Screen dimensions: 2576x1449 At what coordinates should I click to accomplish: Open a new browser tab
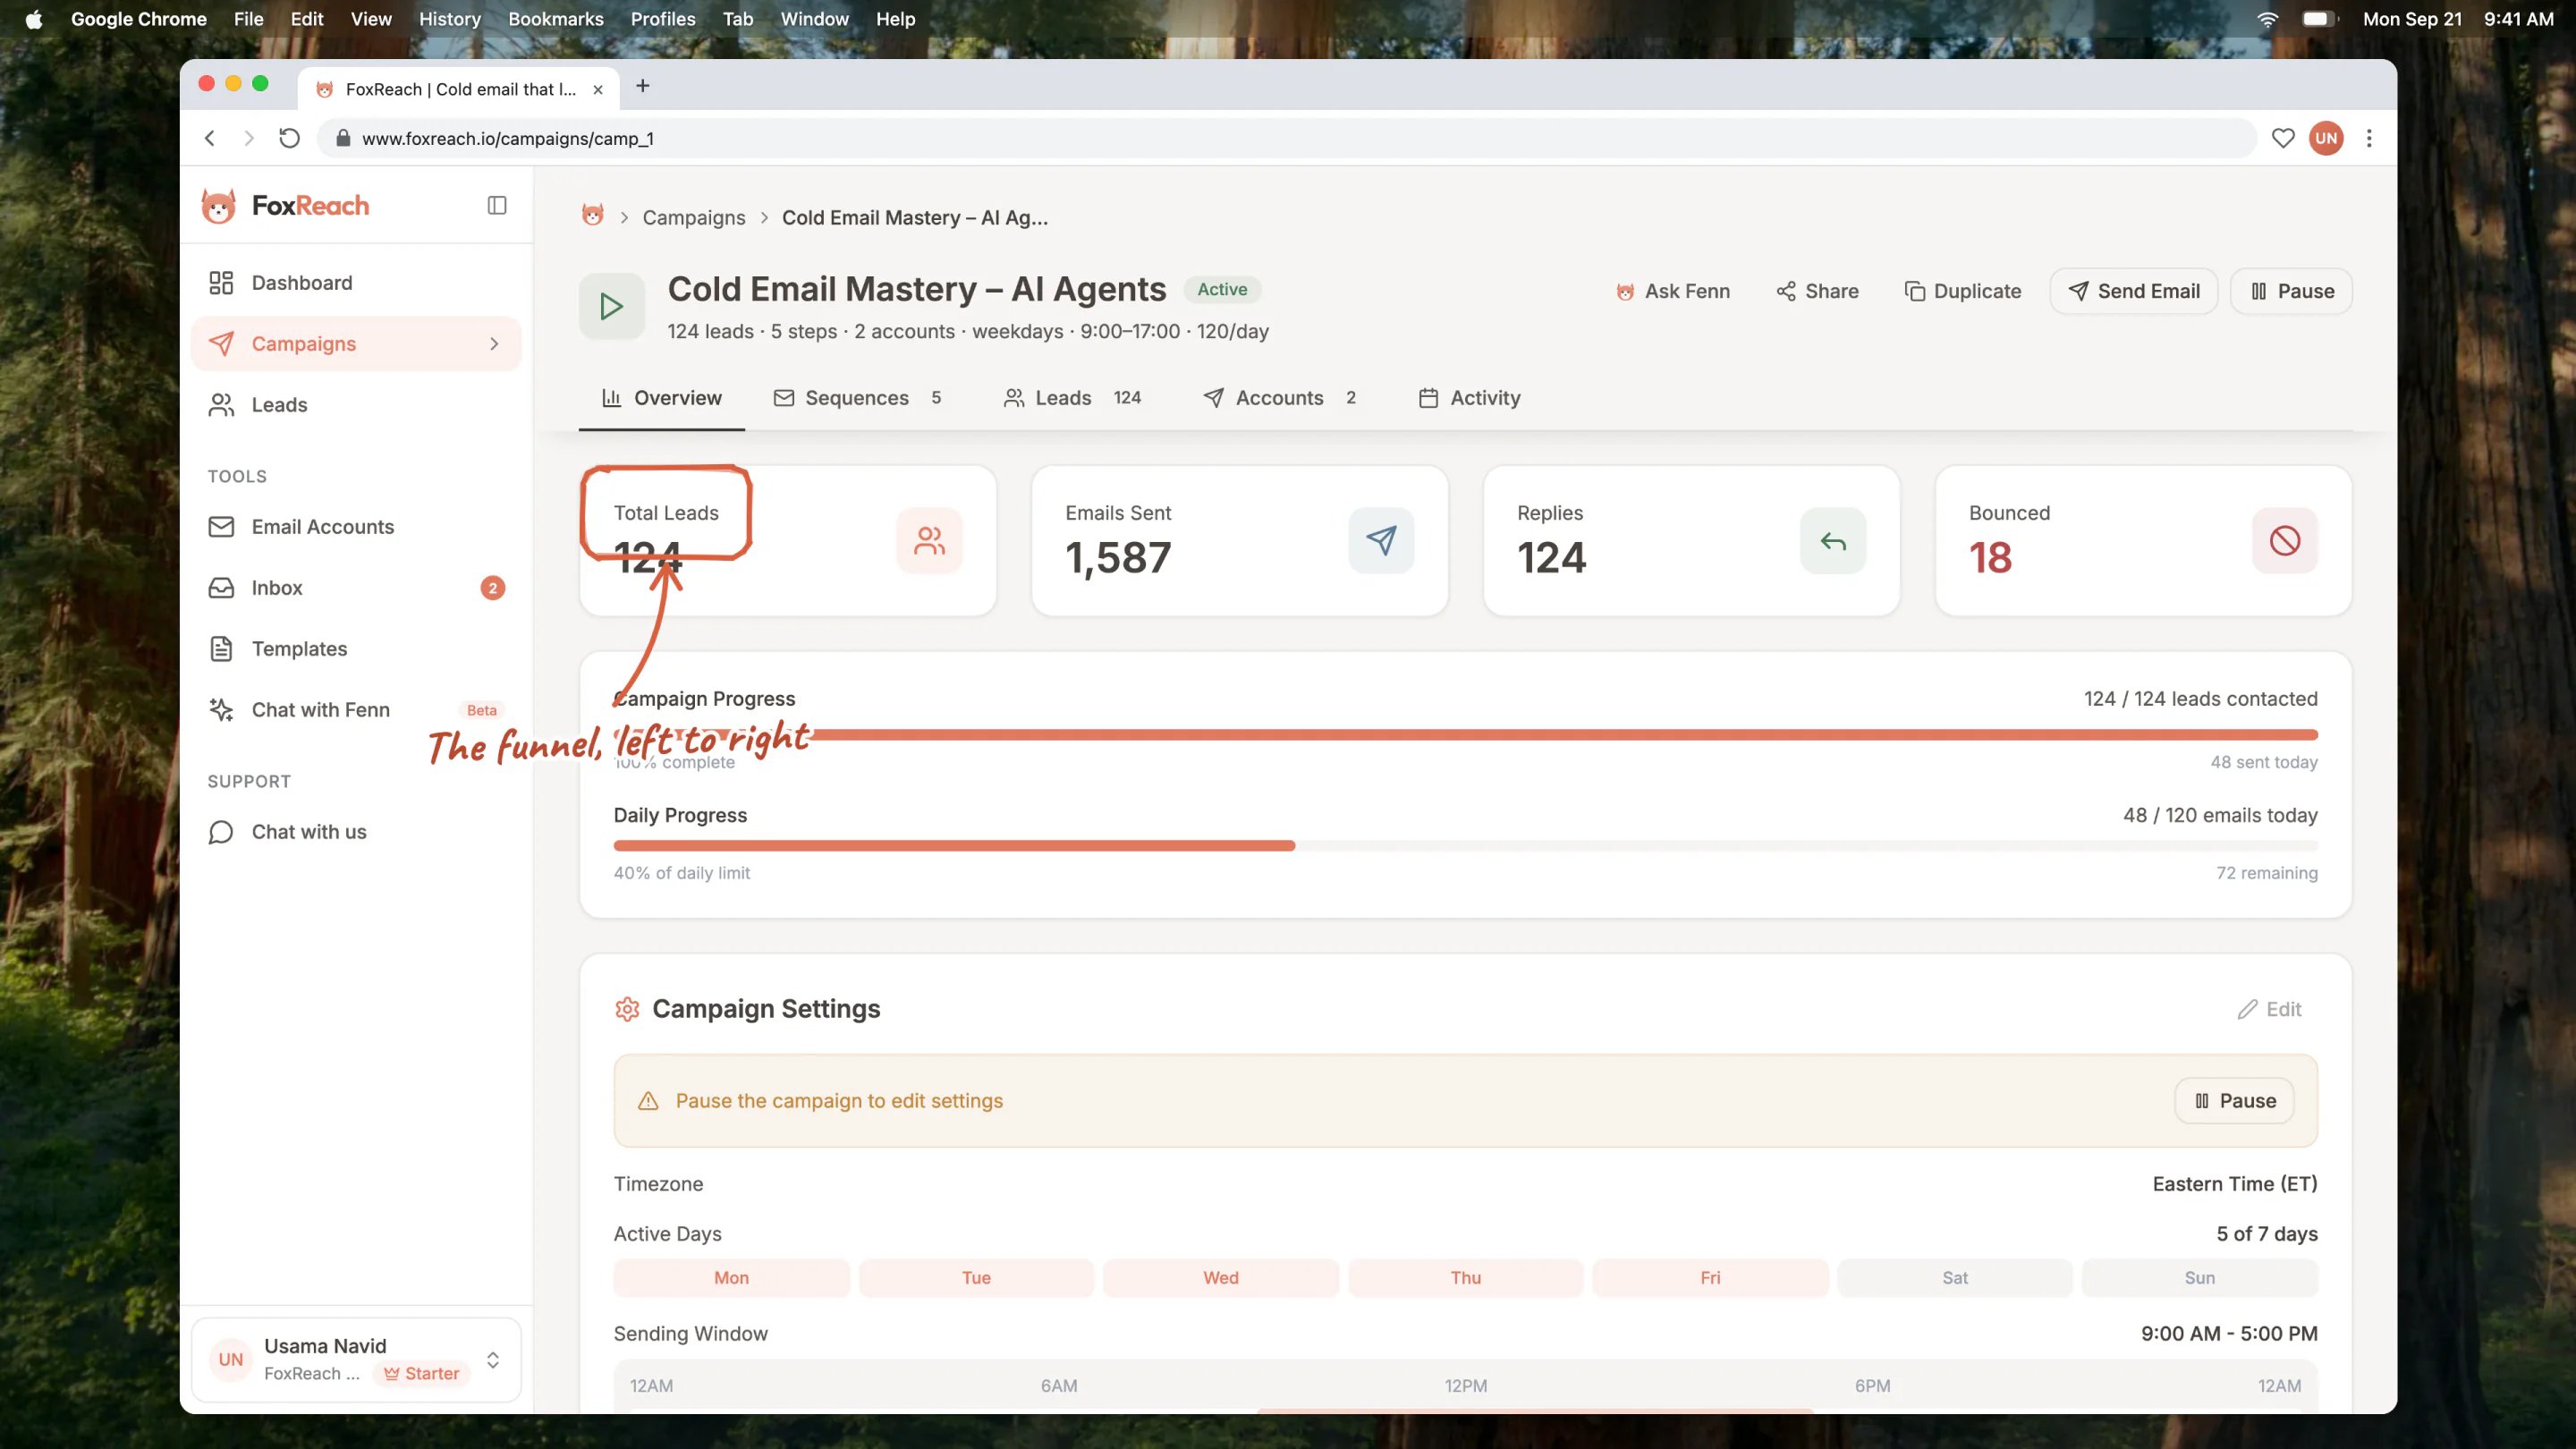pos(643,86)
